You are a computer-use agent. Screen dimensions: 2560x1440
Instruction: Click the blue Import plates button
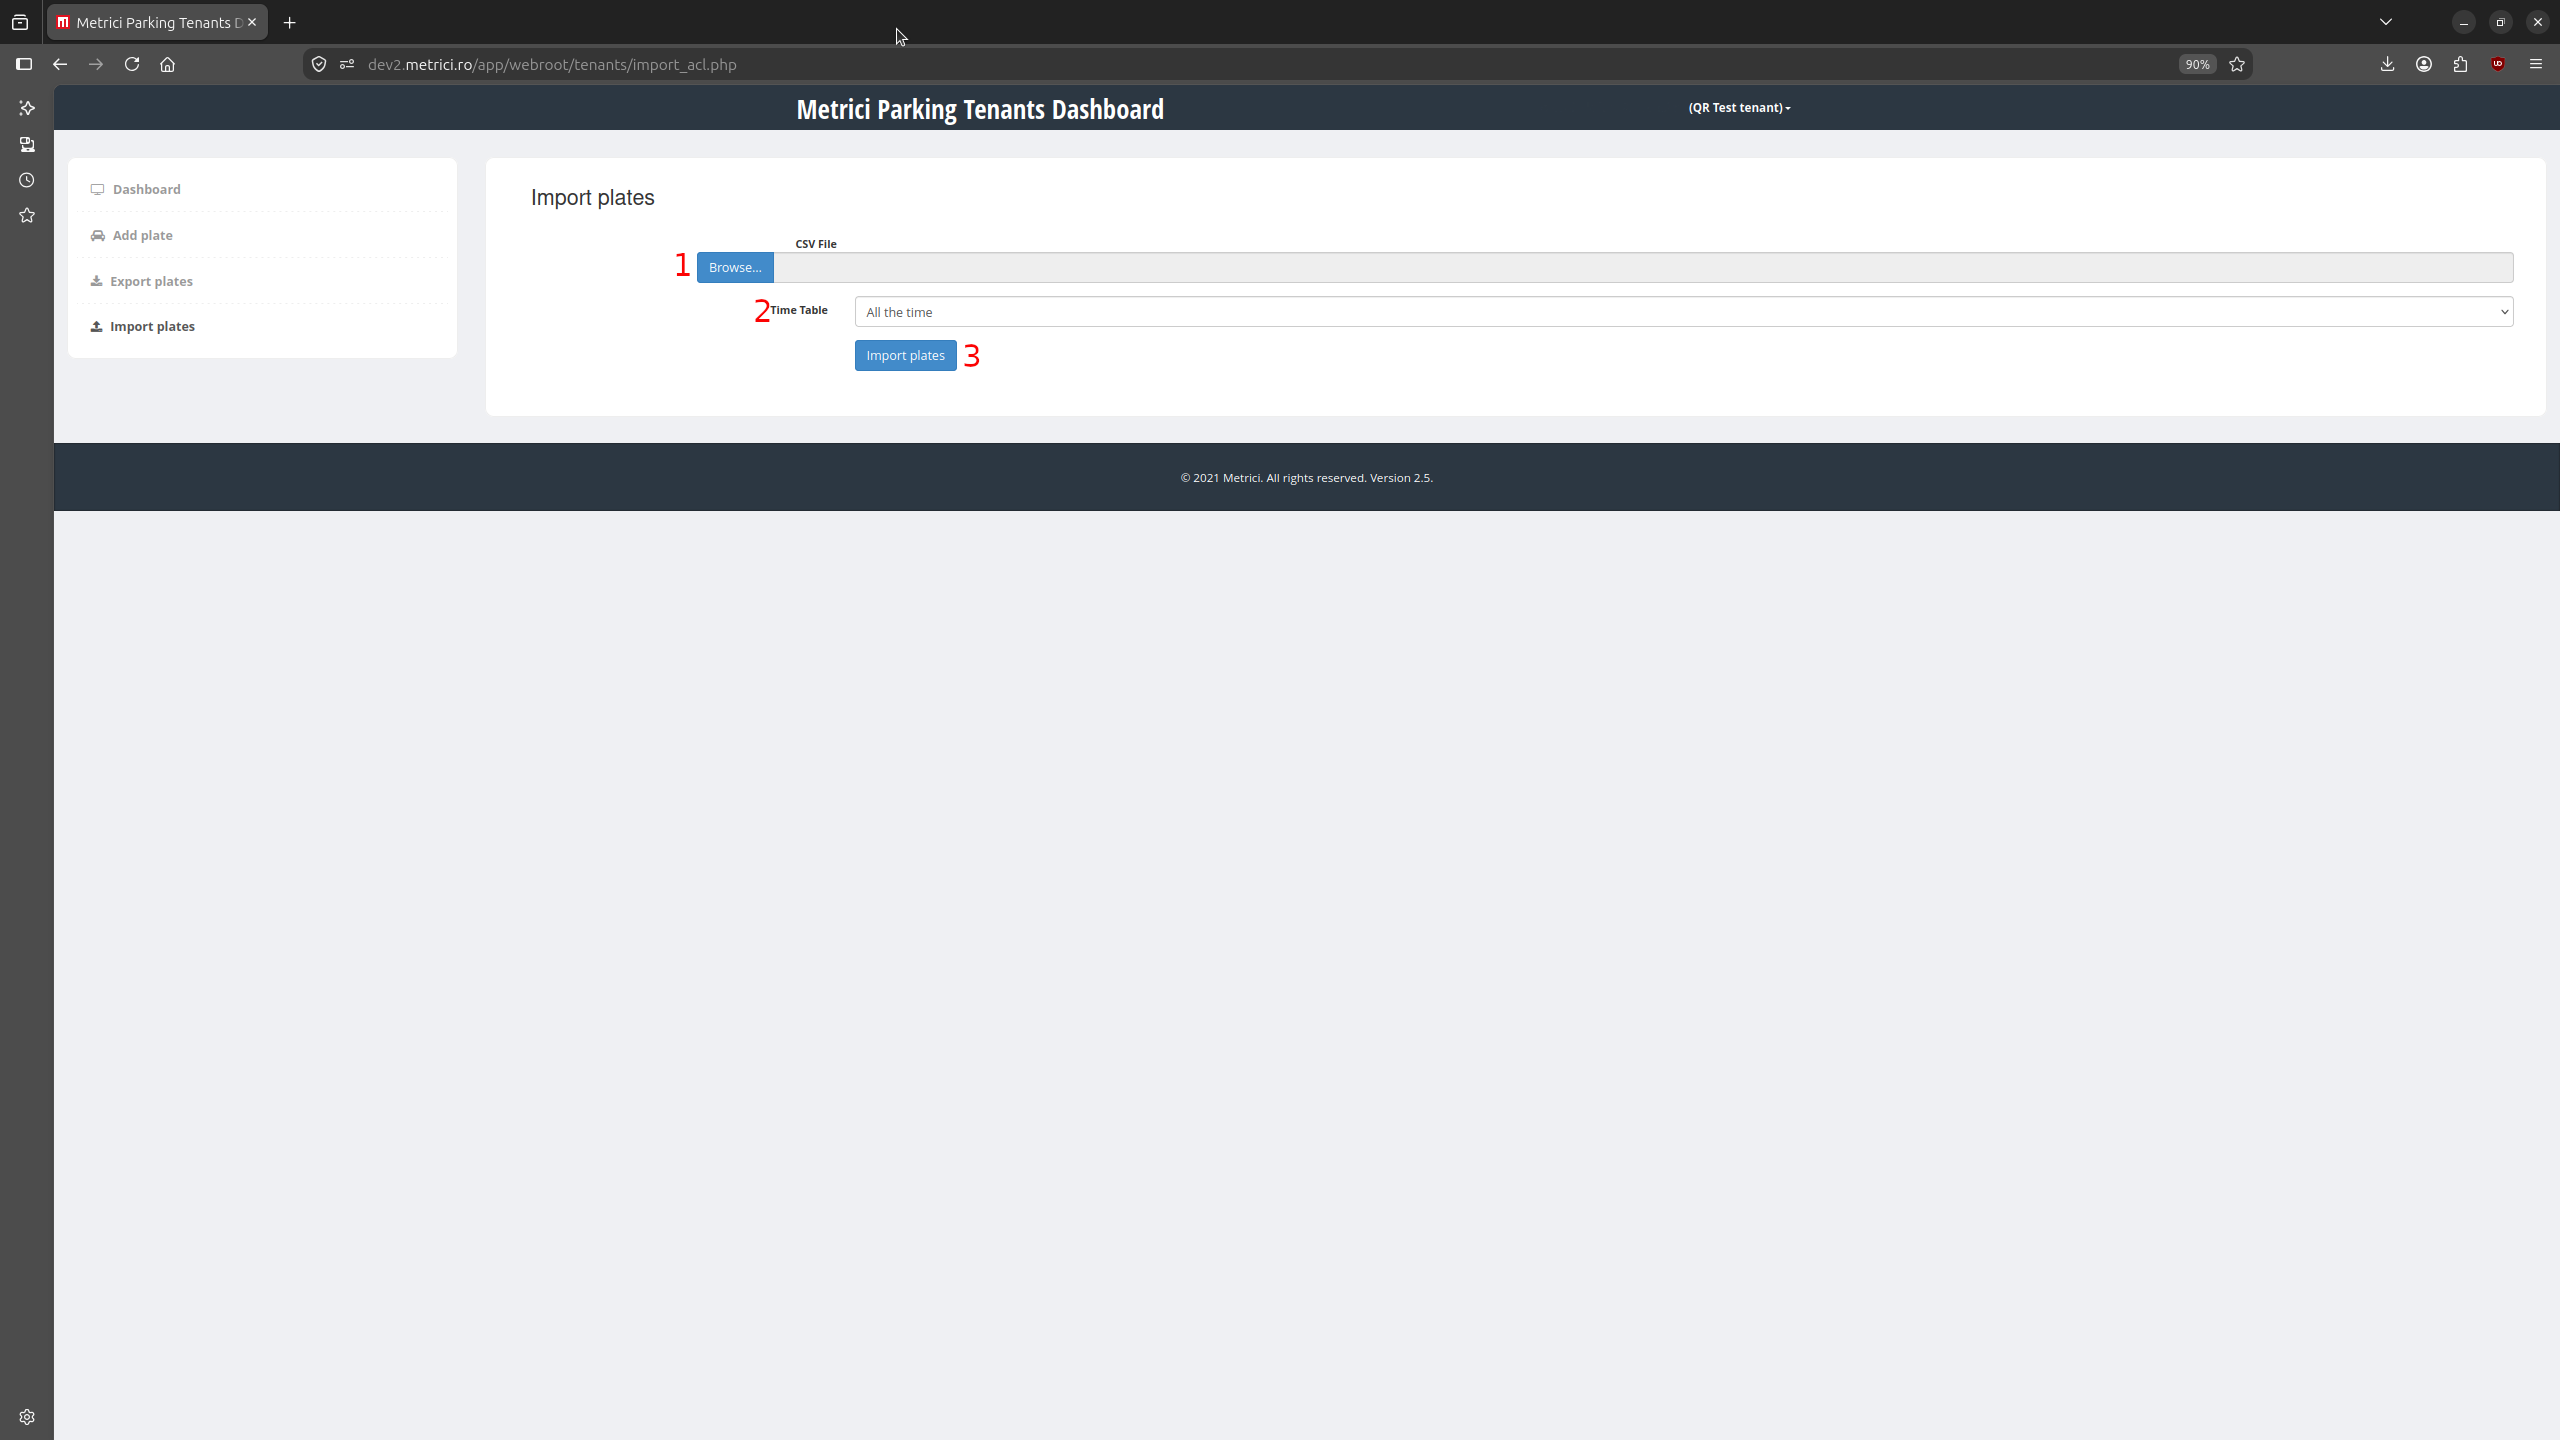point(905,355)
